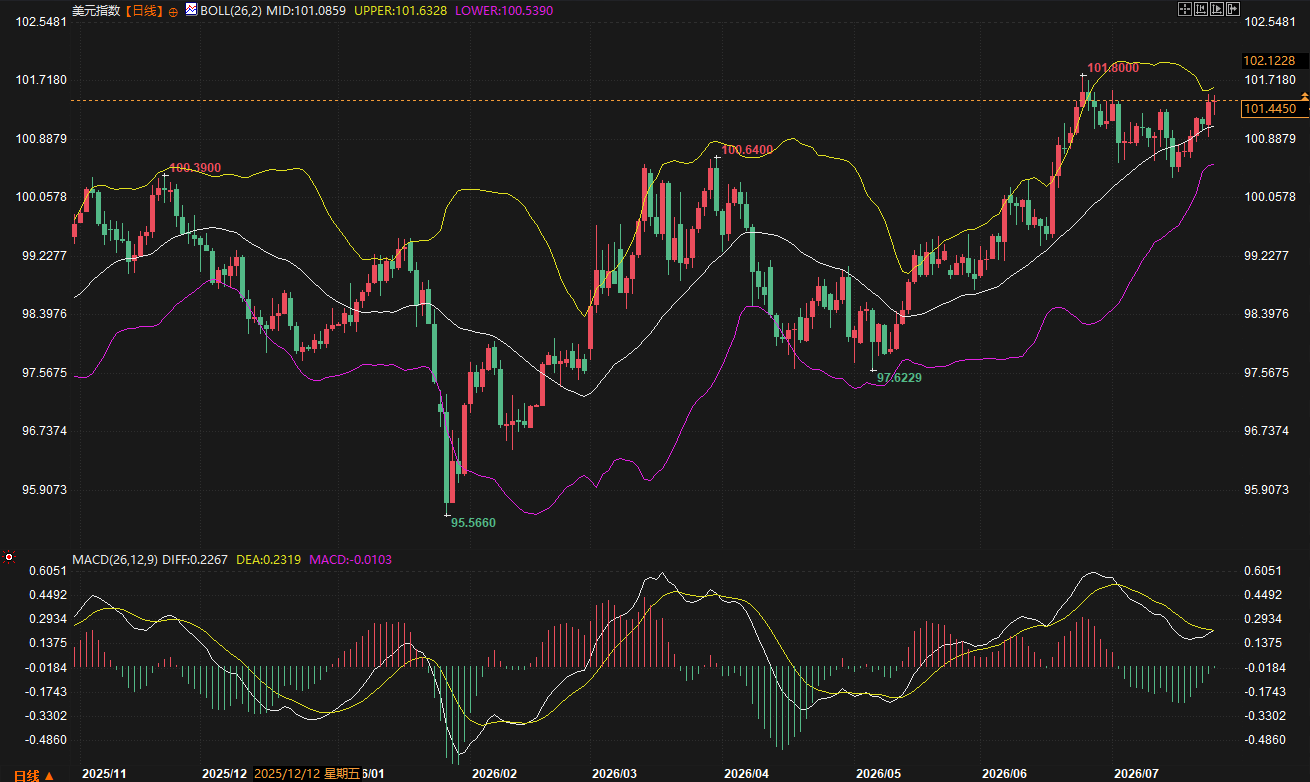Click the UPPER:101.6328 value
Image resolution: width=1310 pixels, height=782 pixels.
[400, 10]
